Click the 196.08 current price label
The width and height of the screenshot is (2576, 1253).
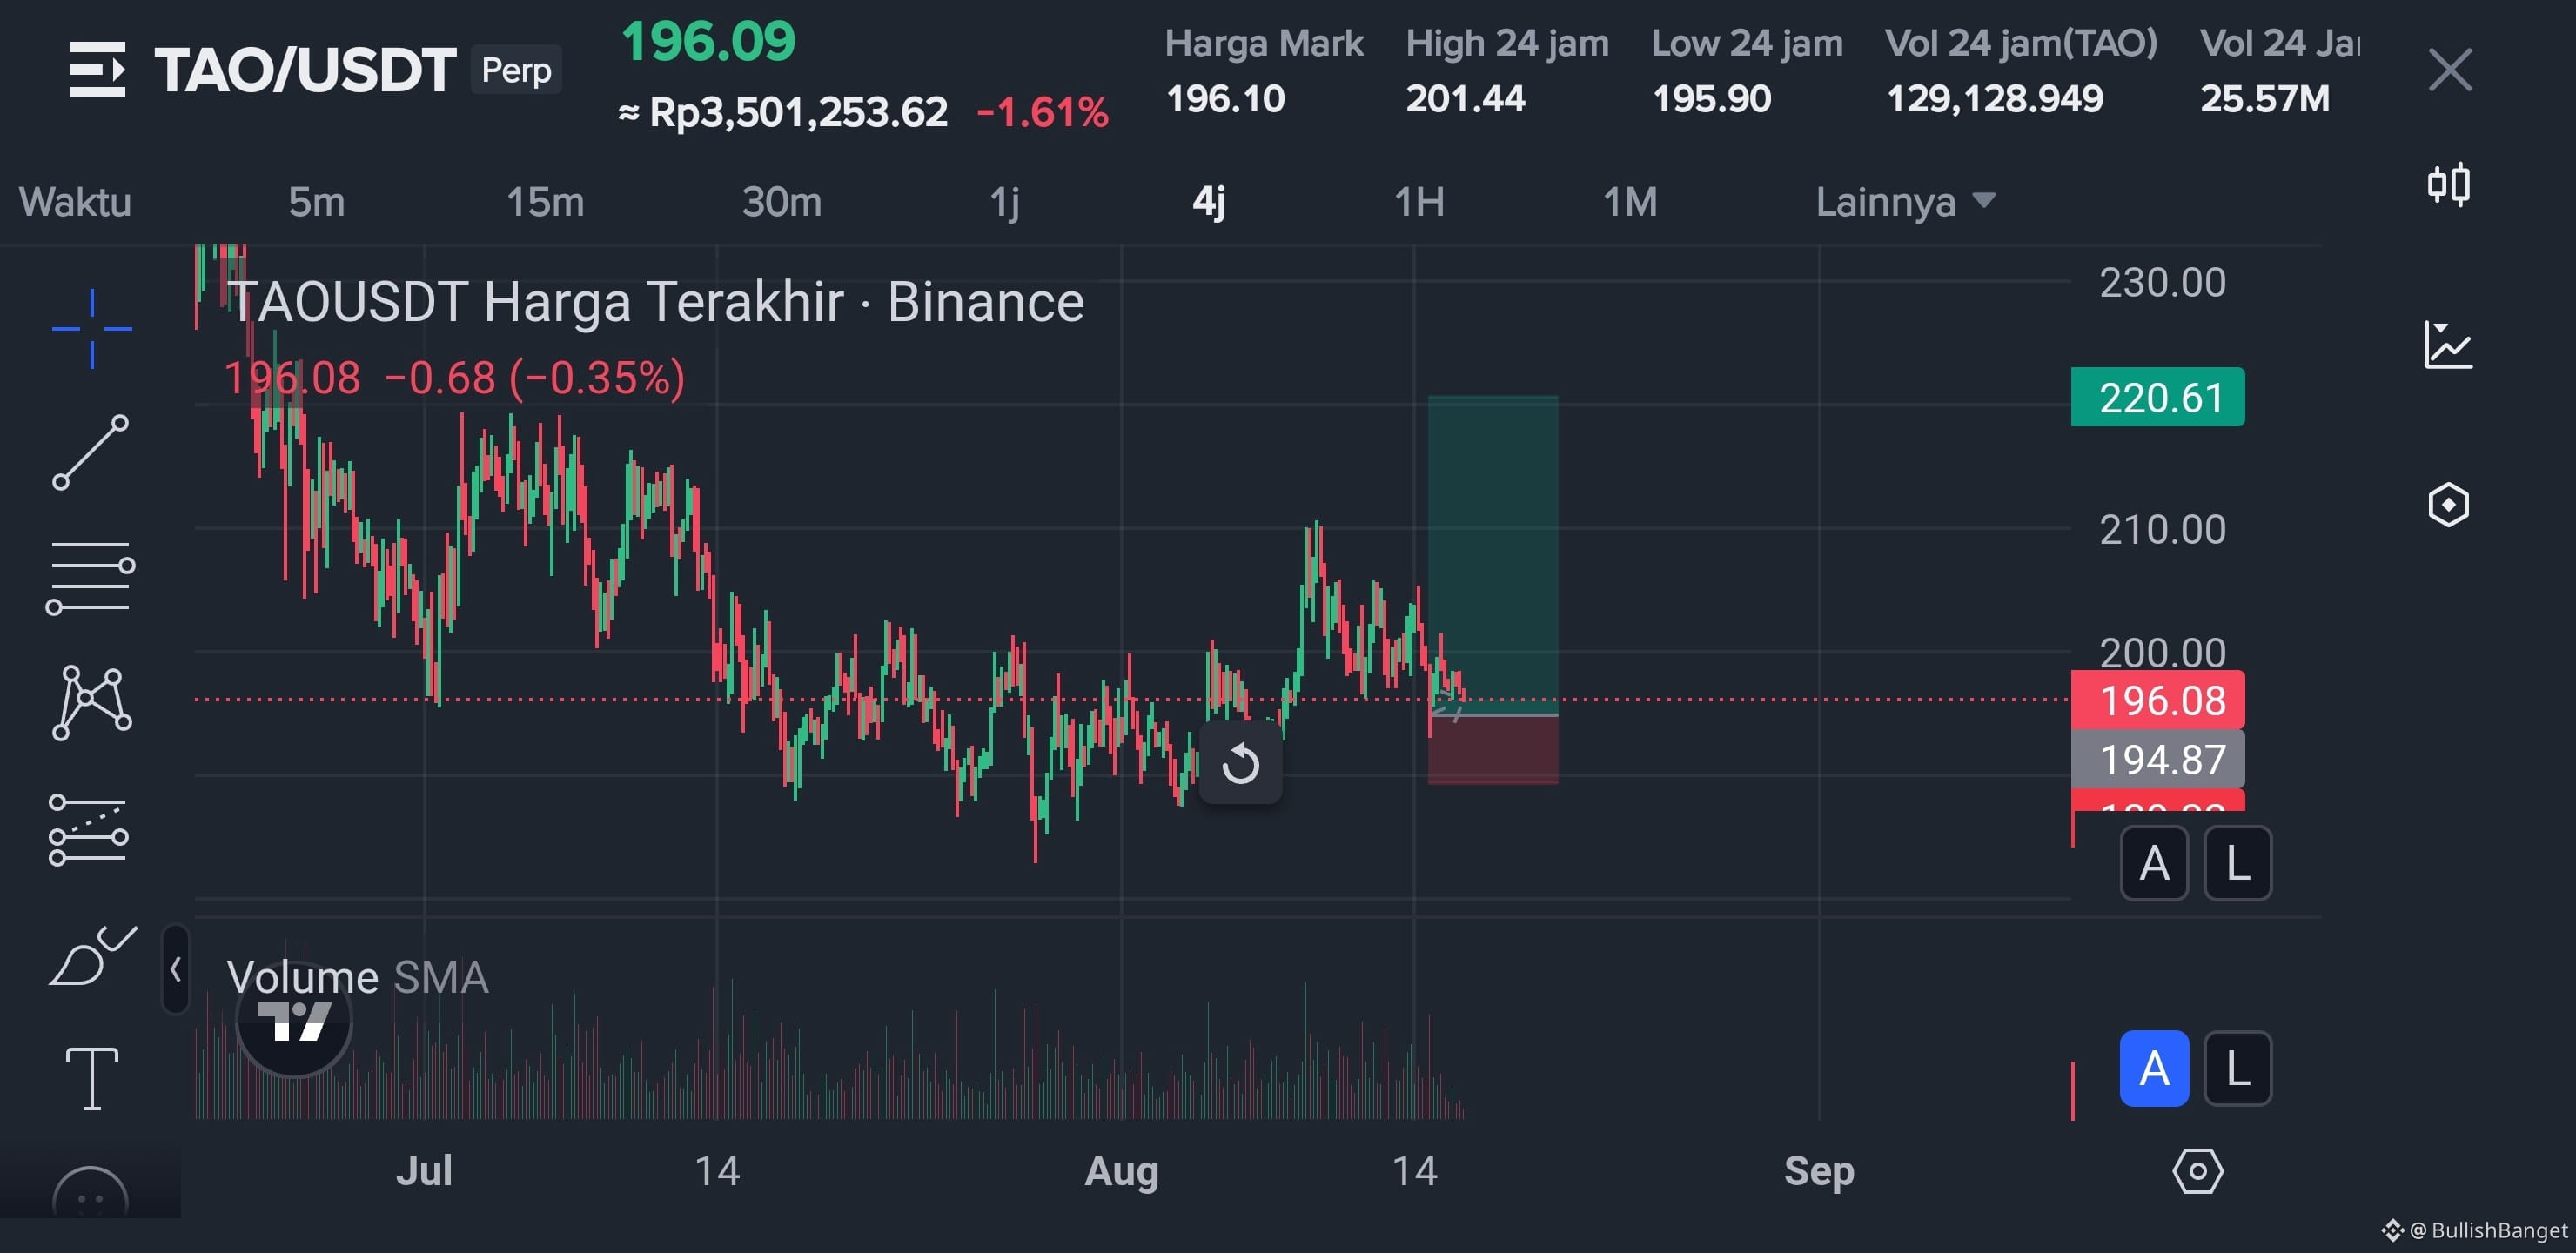2158,700
